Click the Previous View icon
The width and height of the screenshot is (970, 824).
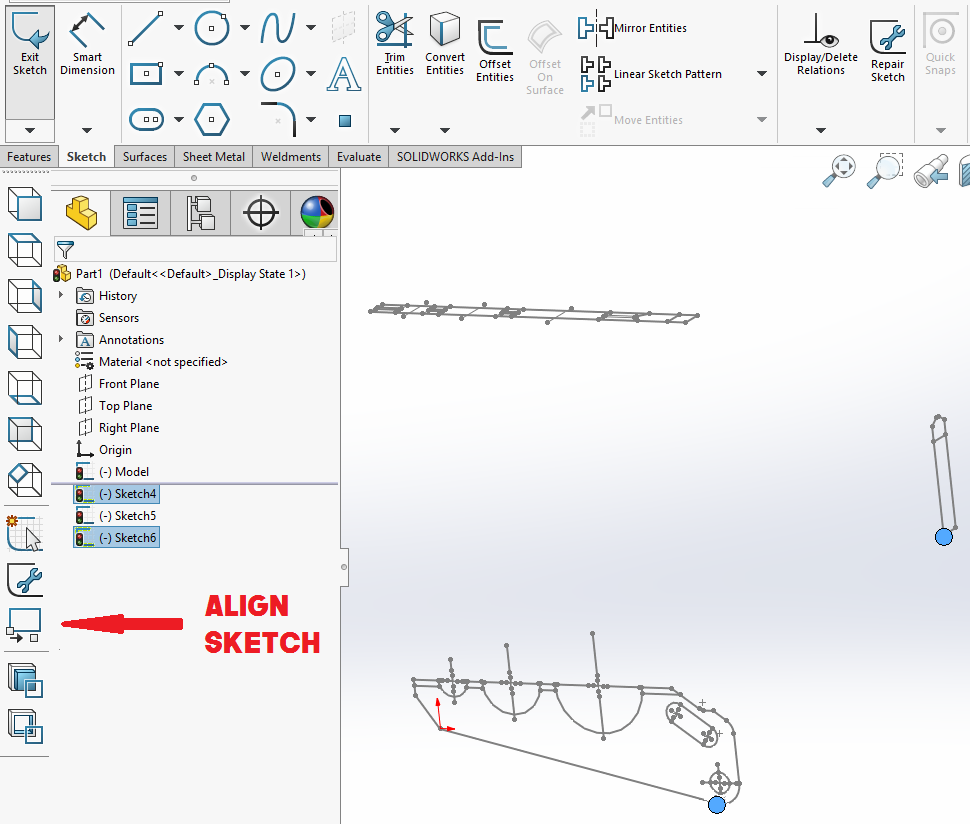tap(931, 171)
